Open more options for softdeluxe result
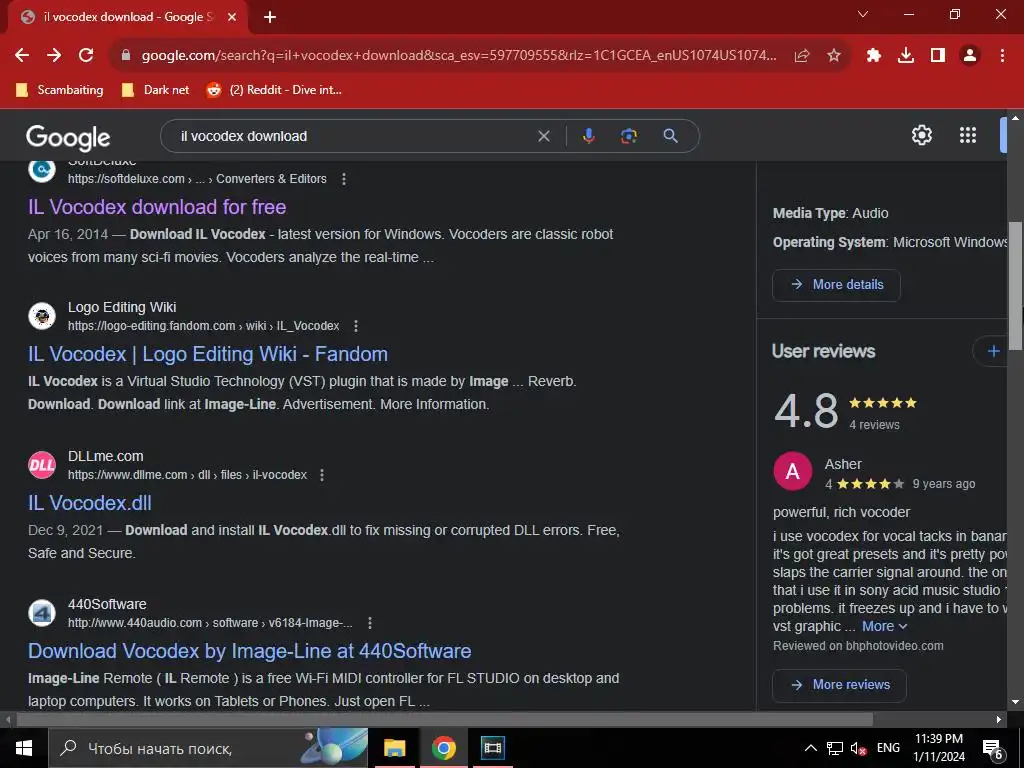Viewport: 1024px width, 768px height. point(344,179)
